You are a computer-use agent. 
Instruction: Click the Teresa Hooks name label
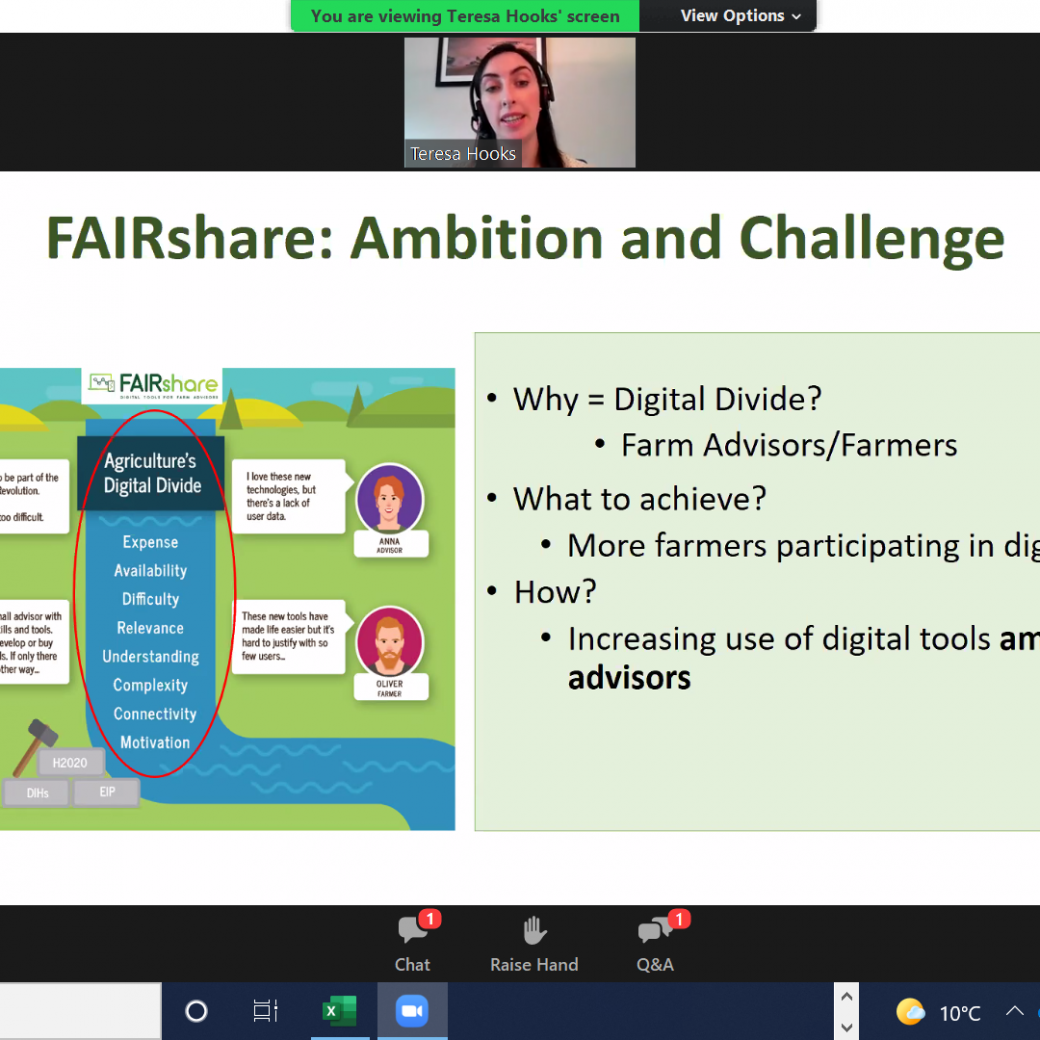(463, 154)
